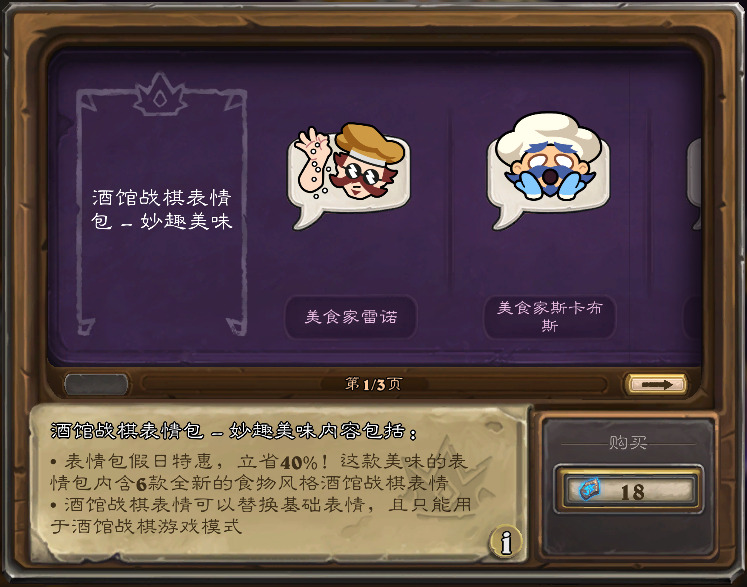Screen dimensions: 747x587
Task: Select the 美食家雷诺 name label
Action: [x=351, y=317]
